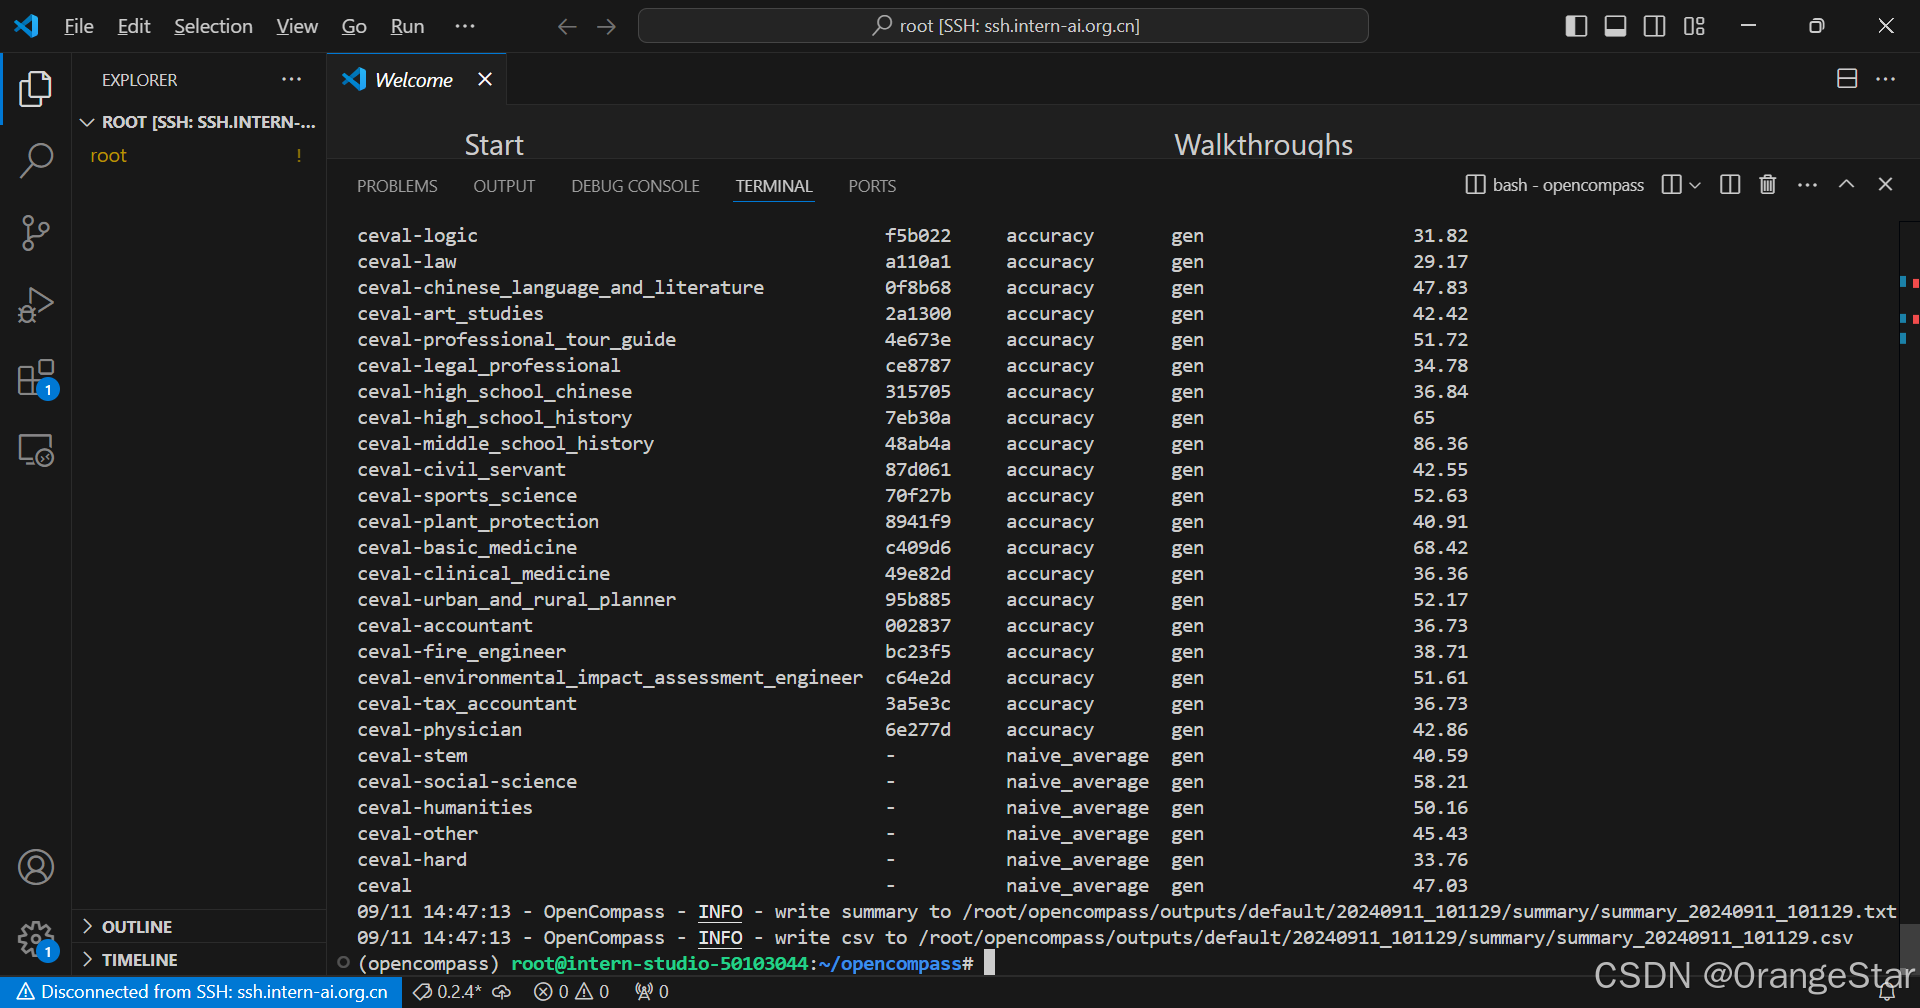Open terminal panel more actions ellipsis

pyautogui.click(x=1807, y=184)
